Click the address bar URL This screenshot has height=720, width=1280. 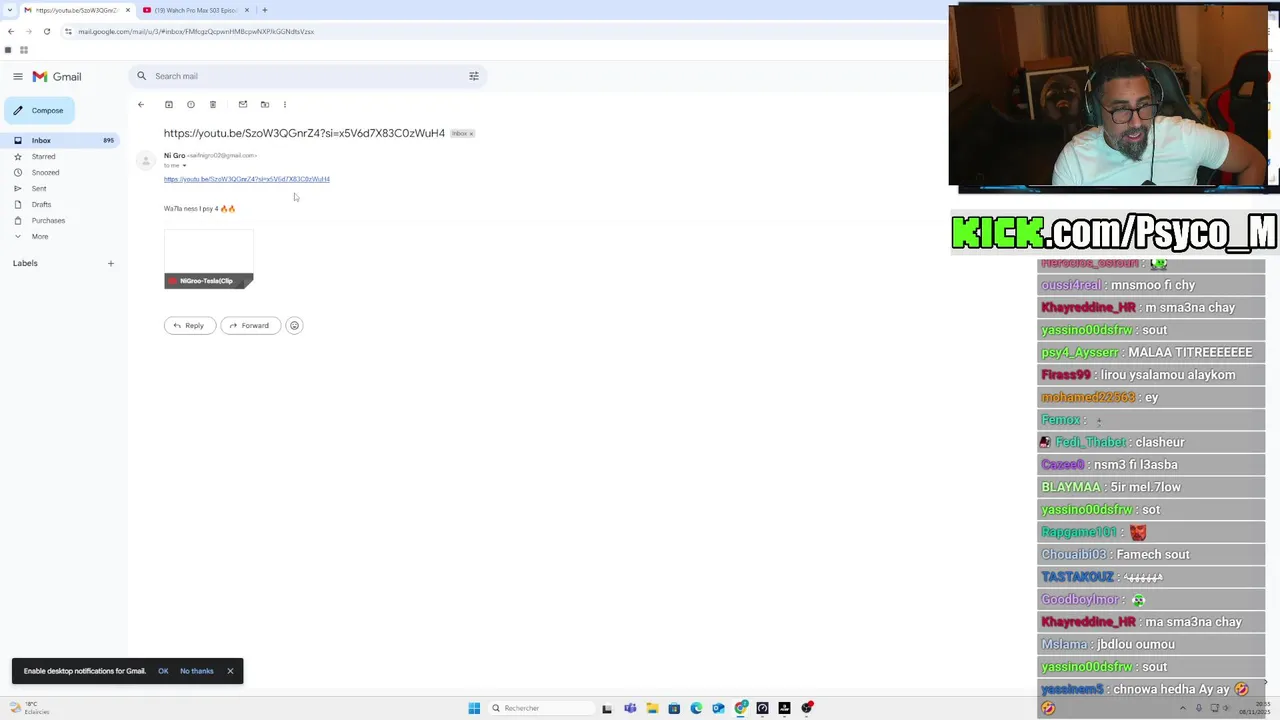pos(196,31)
